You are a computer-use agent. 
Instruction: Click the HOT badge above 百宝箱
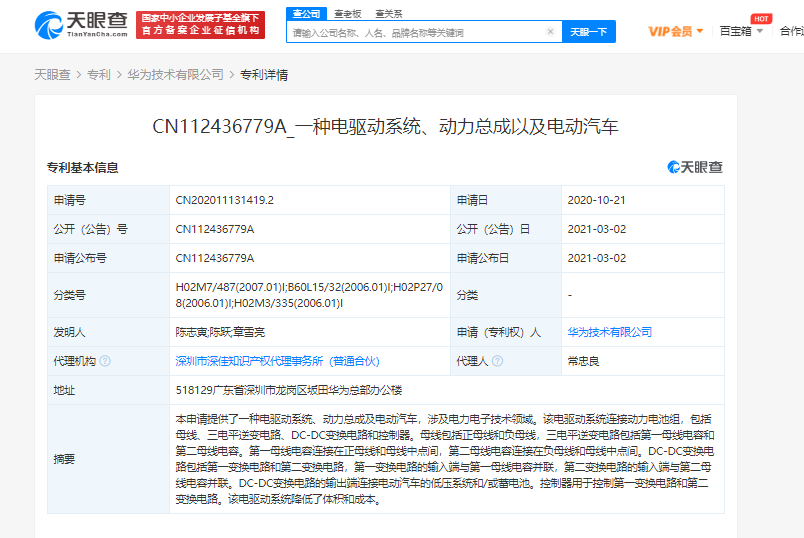pos(761,18)
